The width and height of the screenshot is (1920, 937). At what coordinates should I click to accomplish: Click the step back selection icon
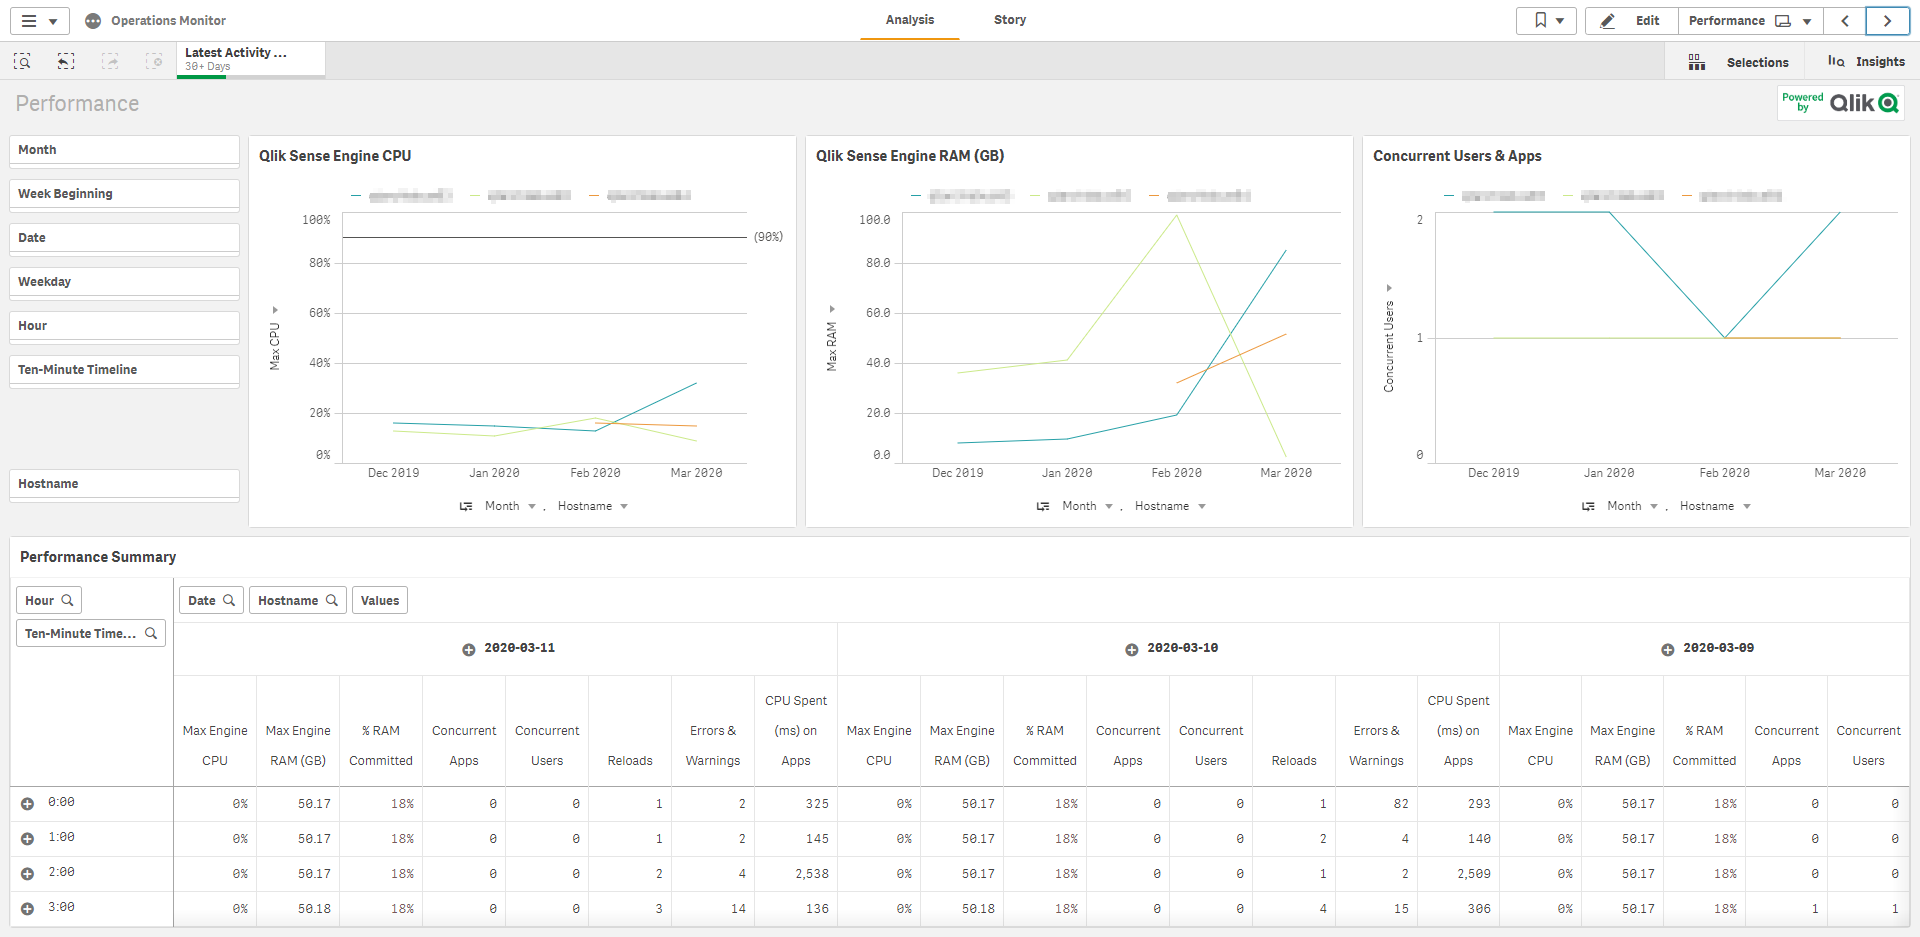tap(66, 62)
